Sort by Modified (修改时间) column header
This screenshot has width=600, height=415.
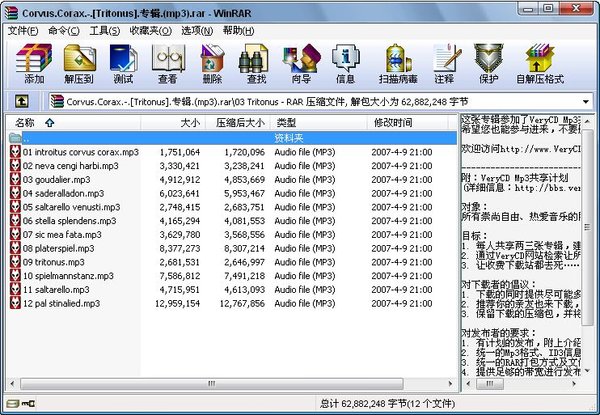tap(407, 123)
